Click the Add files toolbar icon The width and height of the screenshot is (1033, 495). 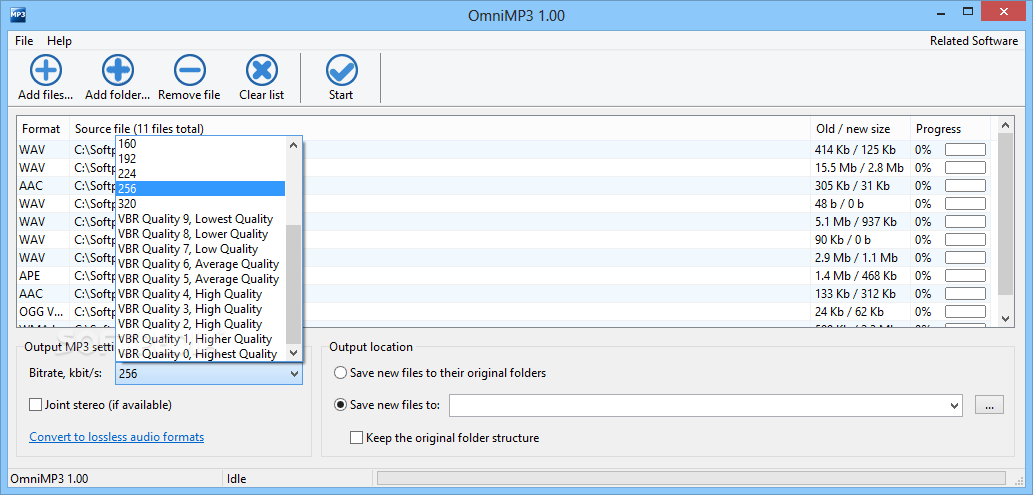(45, 70)
